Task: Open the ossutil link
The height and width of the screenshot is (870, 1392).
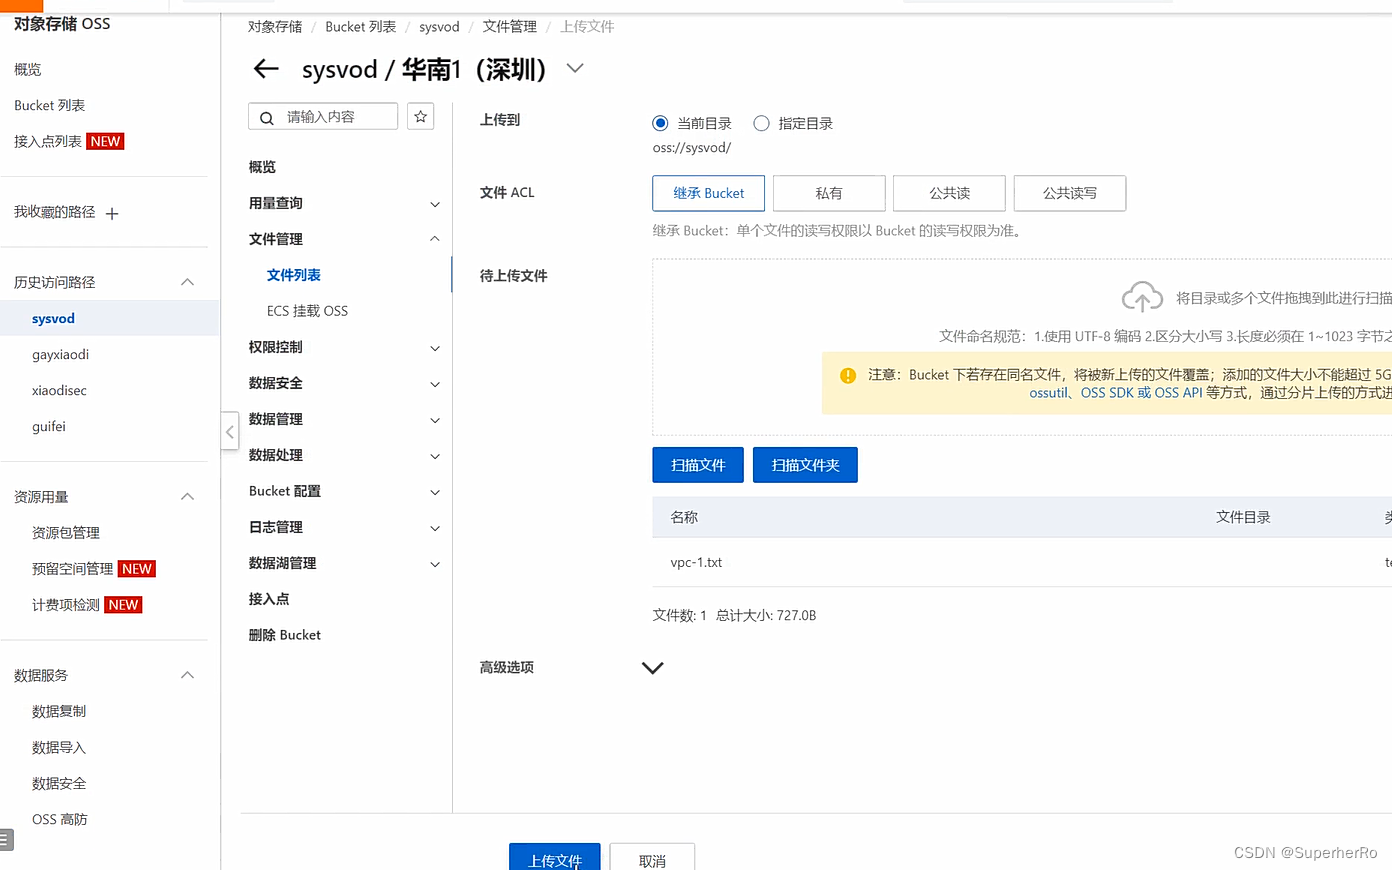Action: [x=1048, y=393]
